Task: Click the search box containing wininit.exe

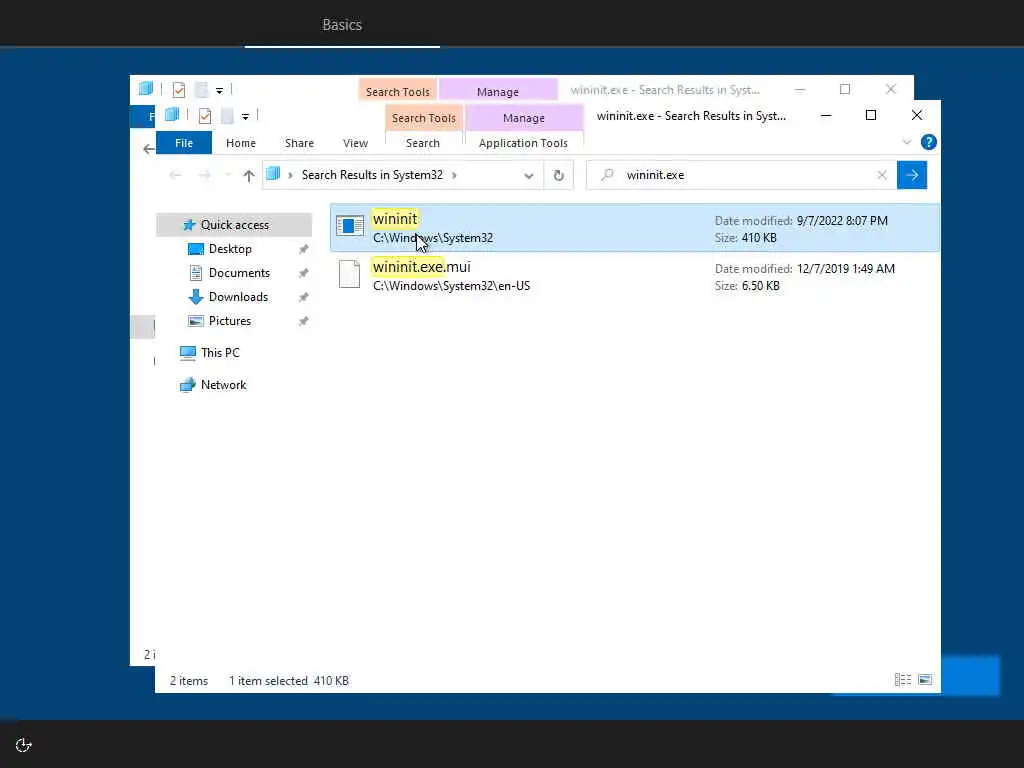Action: (741, 175)
